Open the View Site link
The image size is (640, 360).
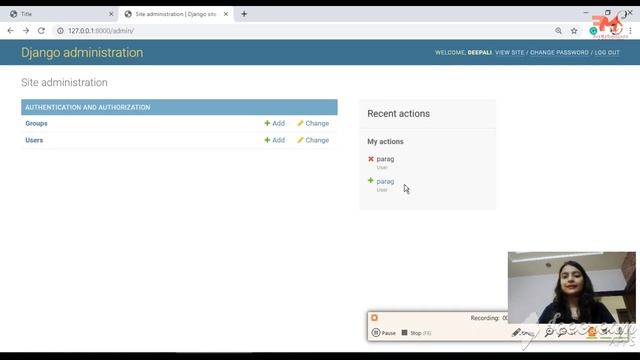[509, 52]
